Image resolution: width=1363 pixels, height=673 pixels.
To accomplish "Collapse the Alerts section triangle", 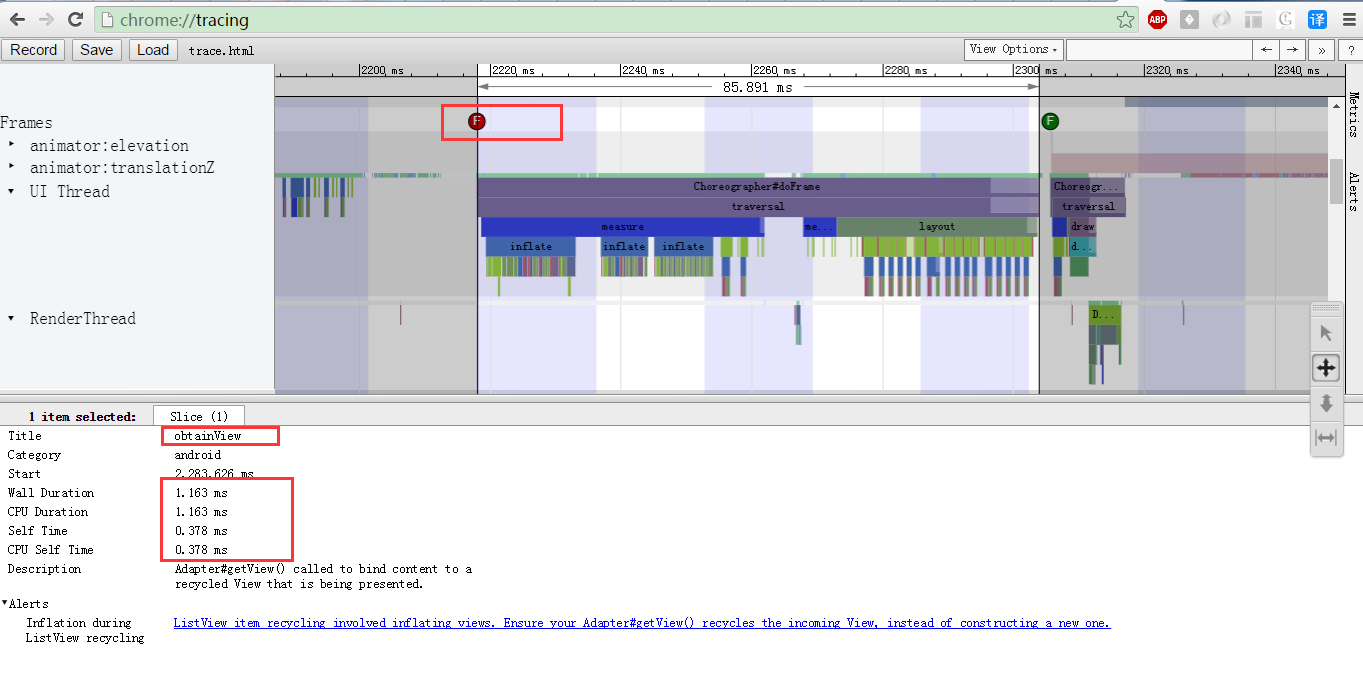I will coord(4,603).
